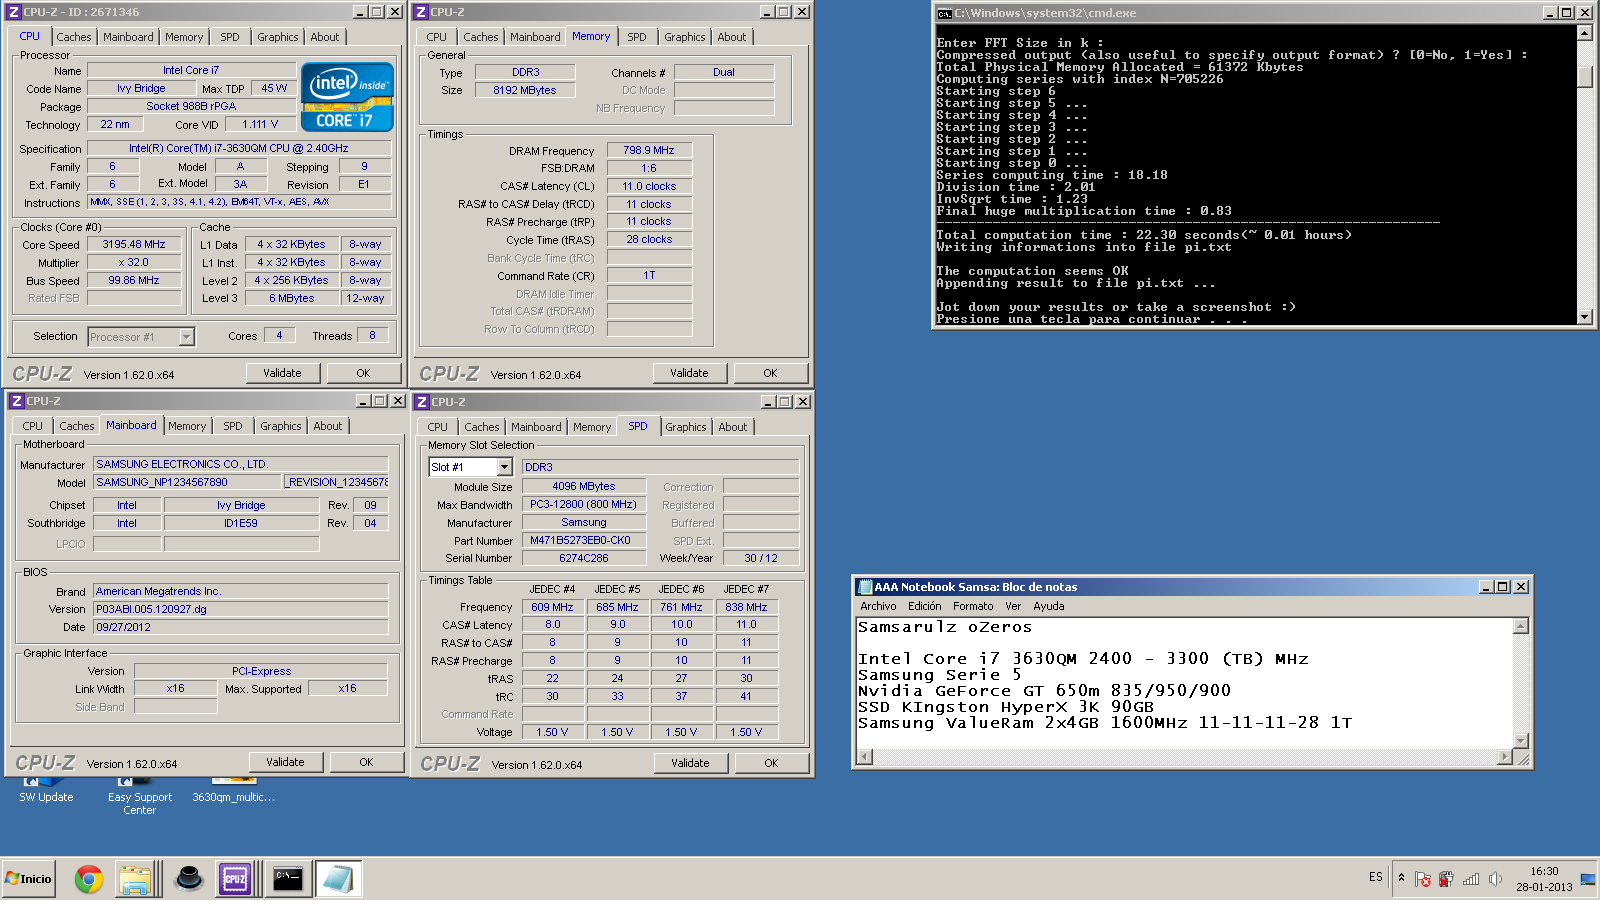Click BIOS Version field P03ABI.005.120927.dg
1600x900 pixels.
[x=241, y=609]
